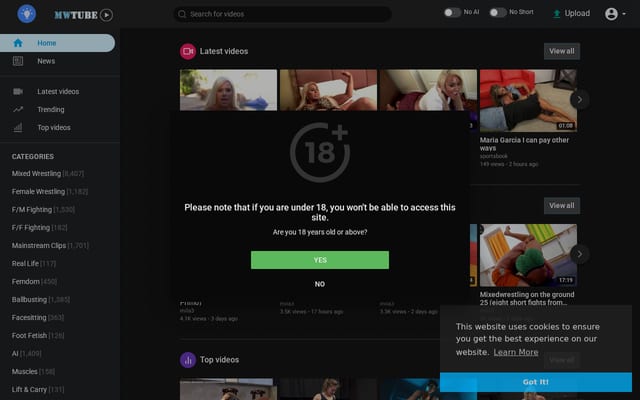This screenshot has height=400, width=640.
Task: Click the sidebar camera icon for Latest videos
Action: point(18,91)
